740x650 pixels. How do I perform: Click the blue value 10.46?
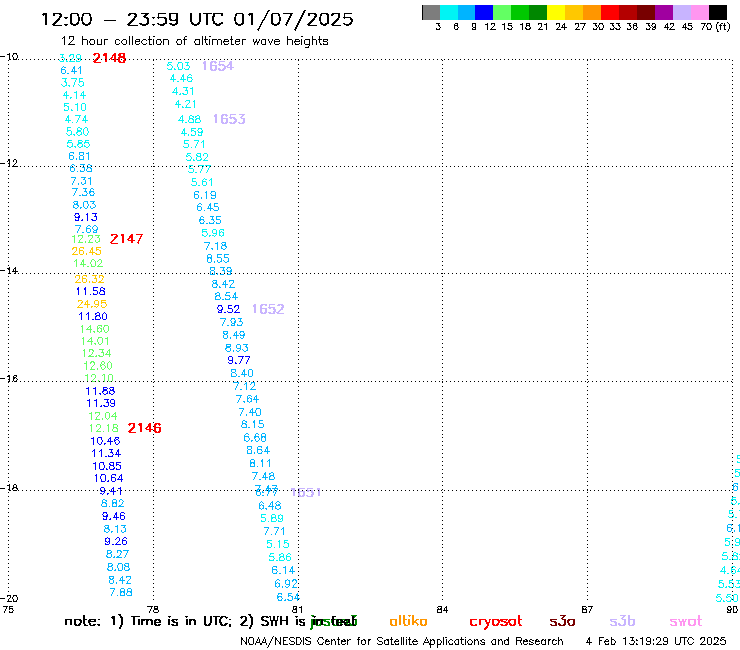point(105,441)
